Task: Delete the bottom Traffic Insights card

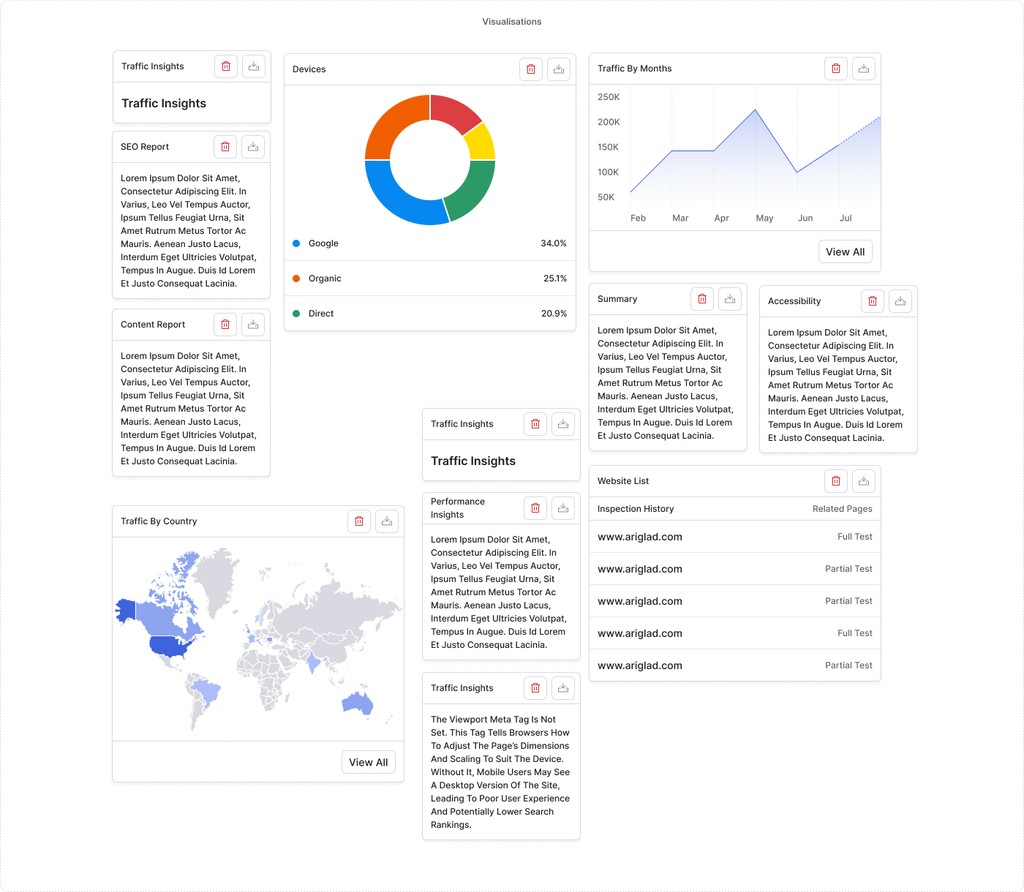Action: click(x=535, y=687)
